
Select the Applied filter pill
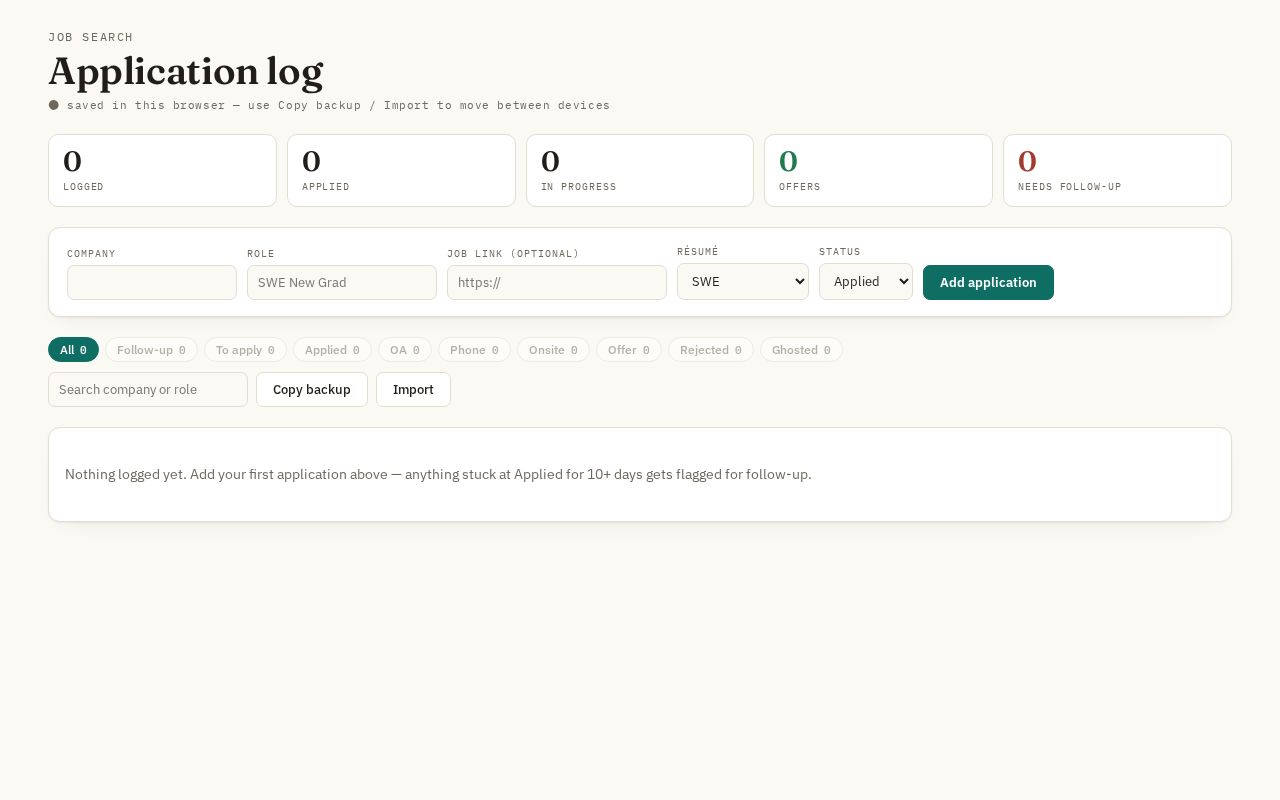tap(332, 350)
